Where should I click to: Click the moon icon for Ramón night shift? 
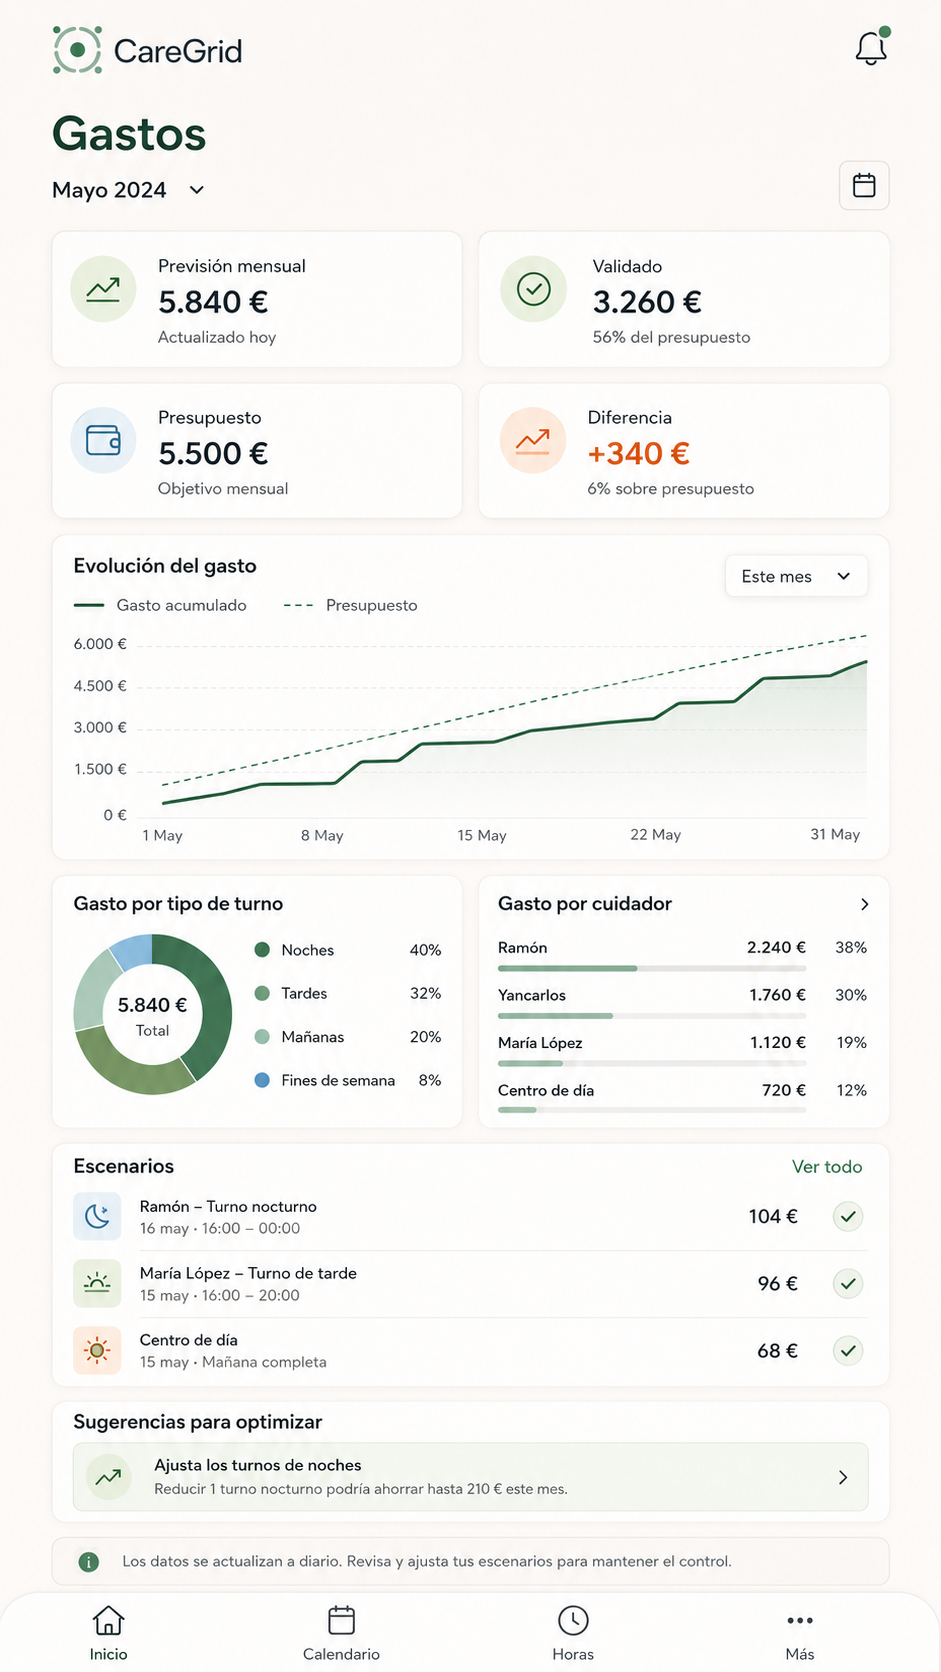(x=97, y=1216)
